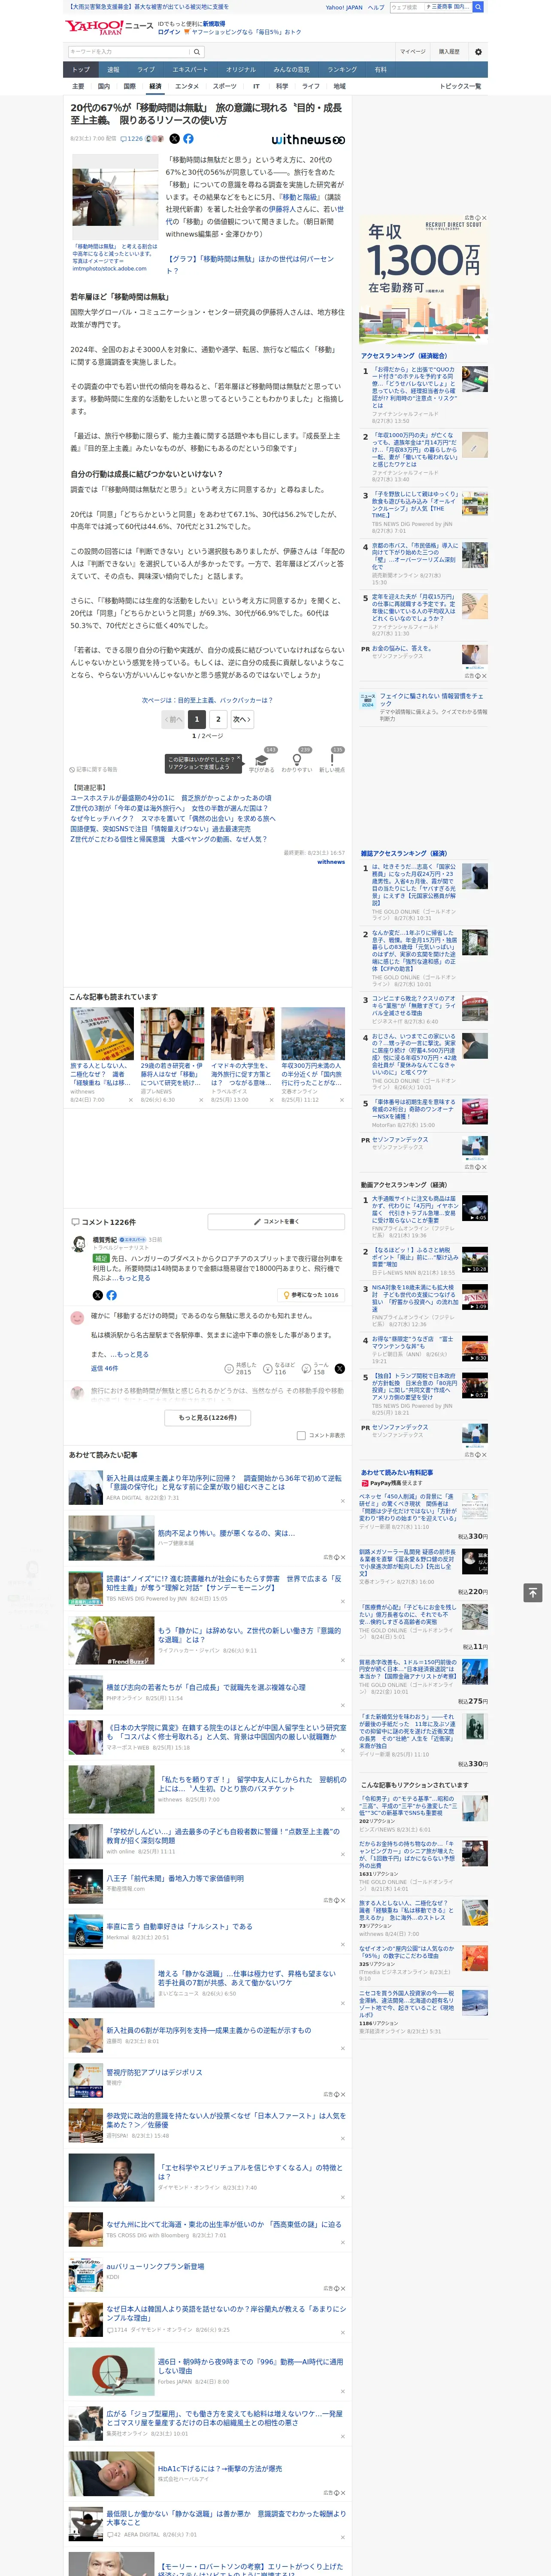Switch to the ランキング tab
The width and height of the screenshot is (551, 2576).
click(342, 70)
